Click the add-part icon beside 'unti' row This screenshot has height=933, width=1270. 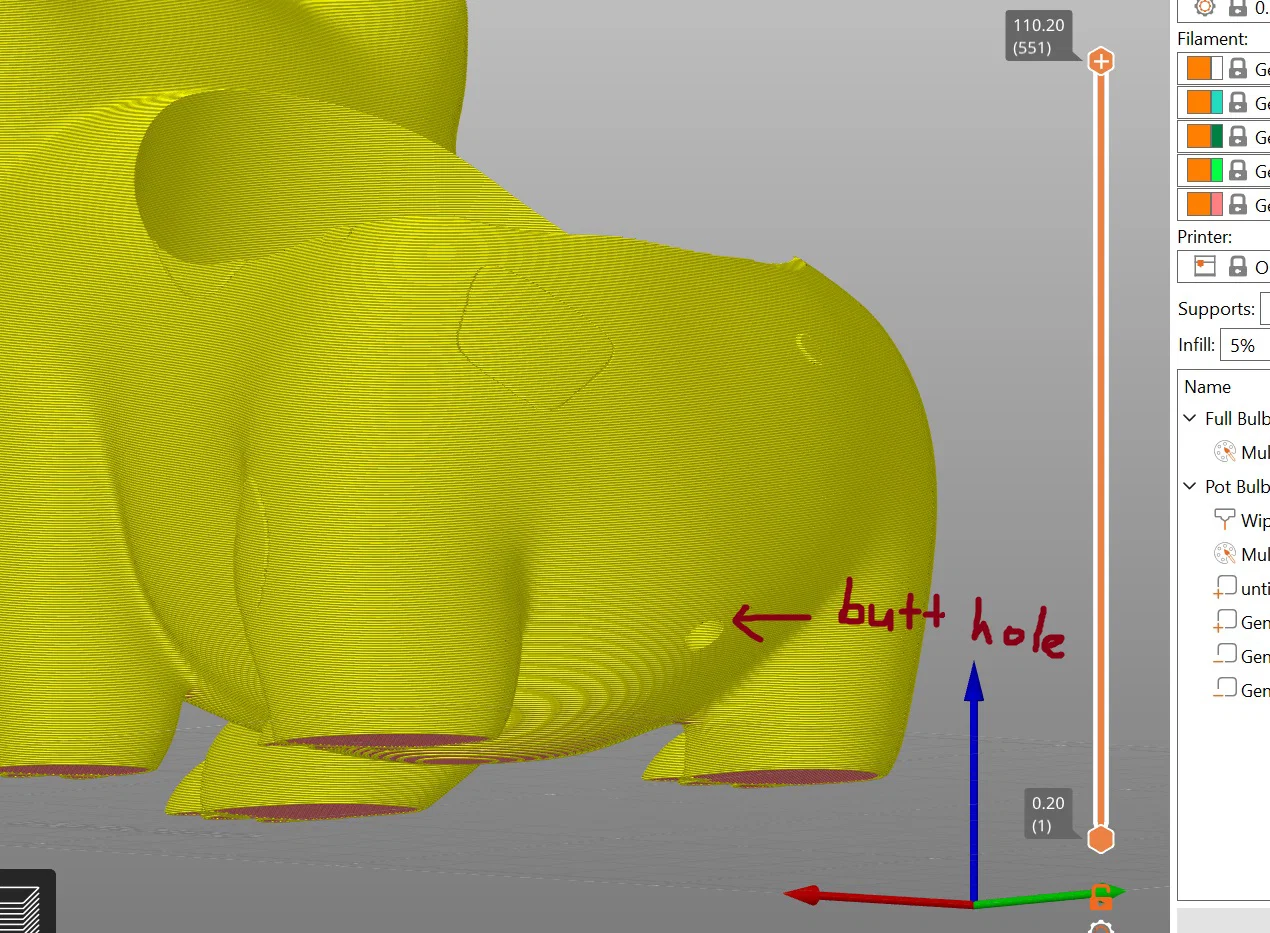click(x=1224, y=588)
